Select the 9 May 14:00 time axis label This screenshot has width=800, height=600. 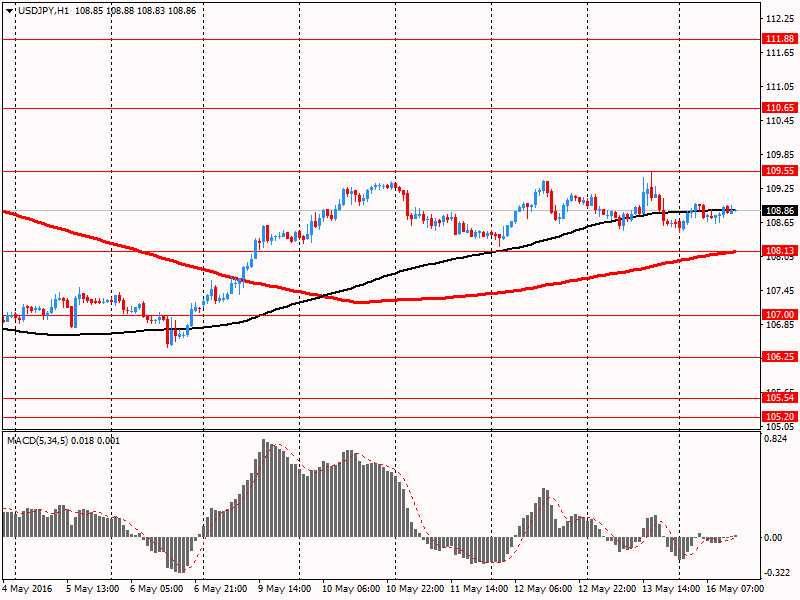[285, 589]
